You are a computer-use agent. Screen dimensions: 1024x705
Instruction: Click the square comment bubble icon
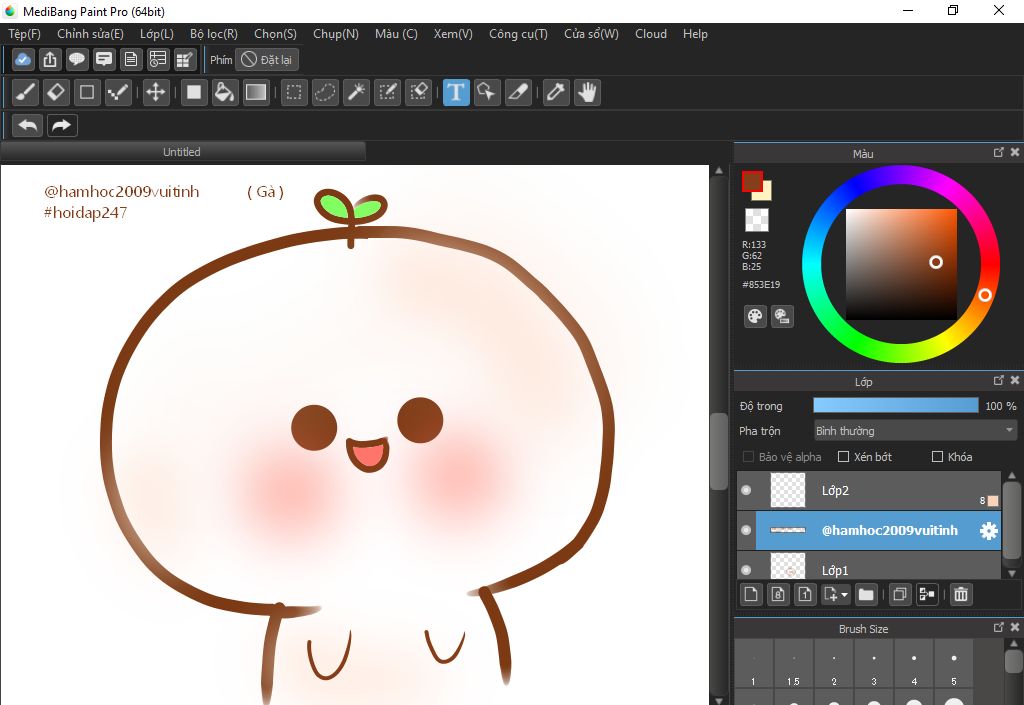pyautogui.click(x=104, y=59)
